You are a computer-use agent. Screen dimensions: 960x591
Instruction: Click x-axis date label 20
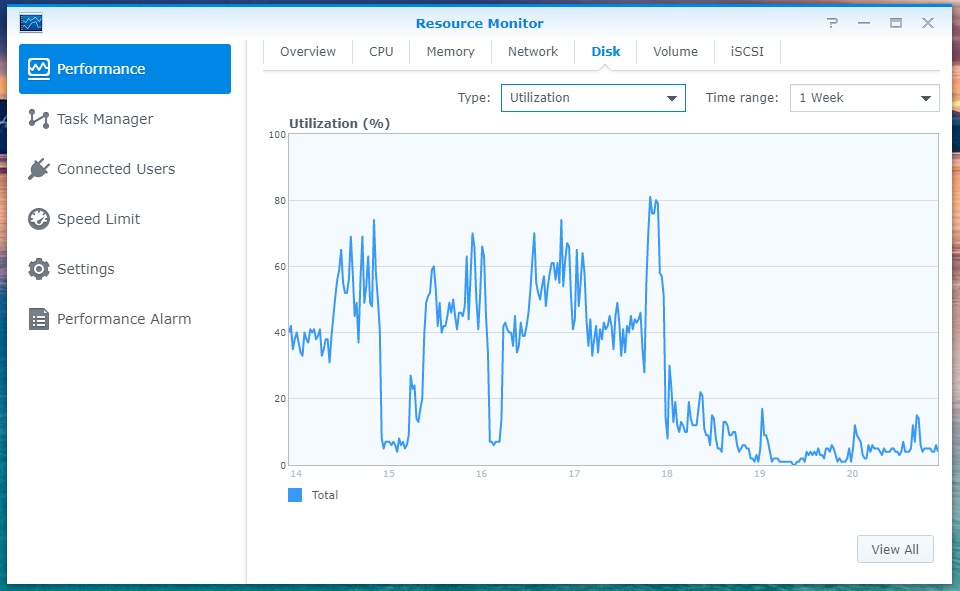[852, 473]
